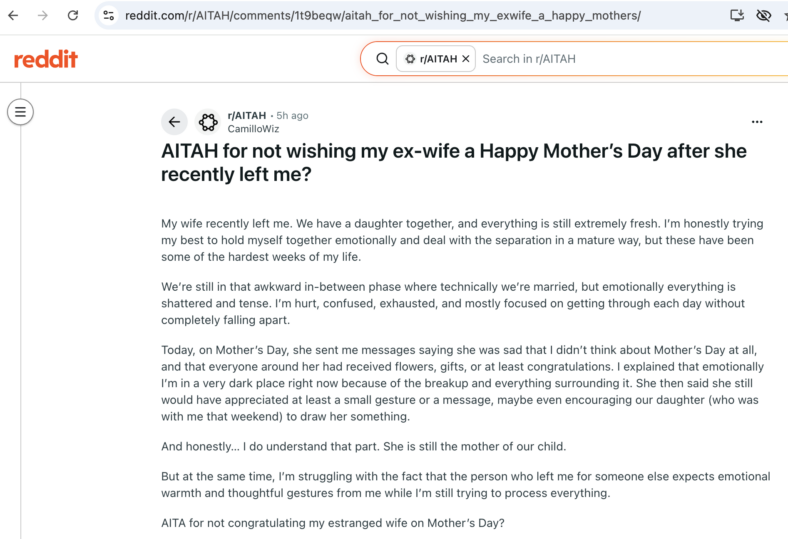Remove the r/AITAH search filter chip
Viewport: 788px width, 539px height.
[x=466, y=59]
